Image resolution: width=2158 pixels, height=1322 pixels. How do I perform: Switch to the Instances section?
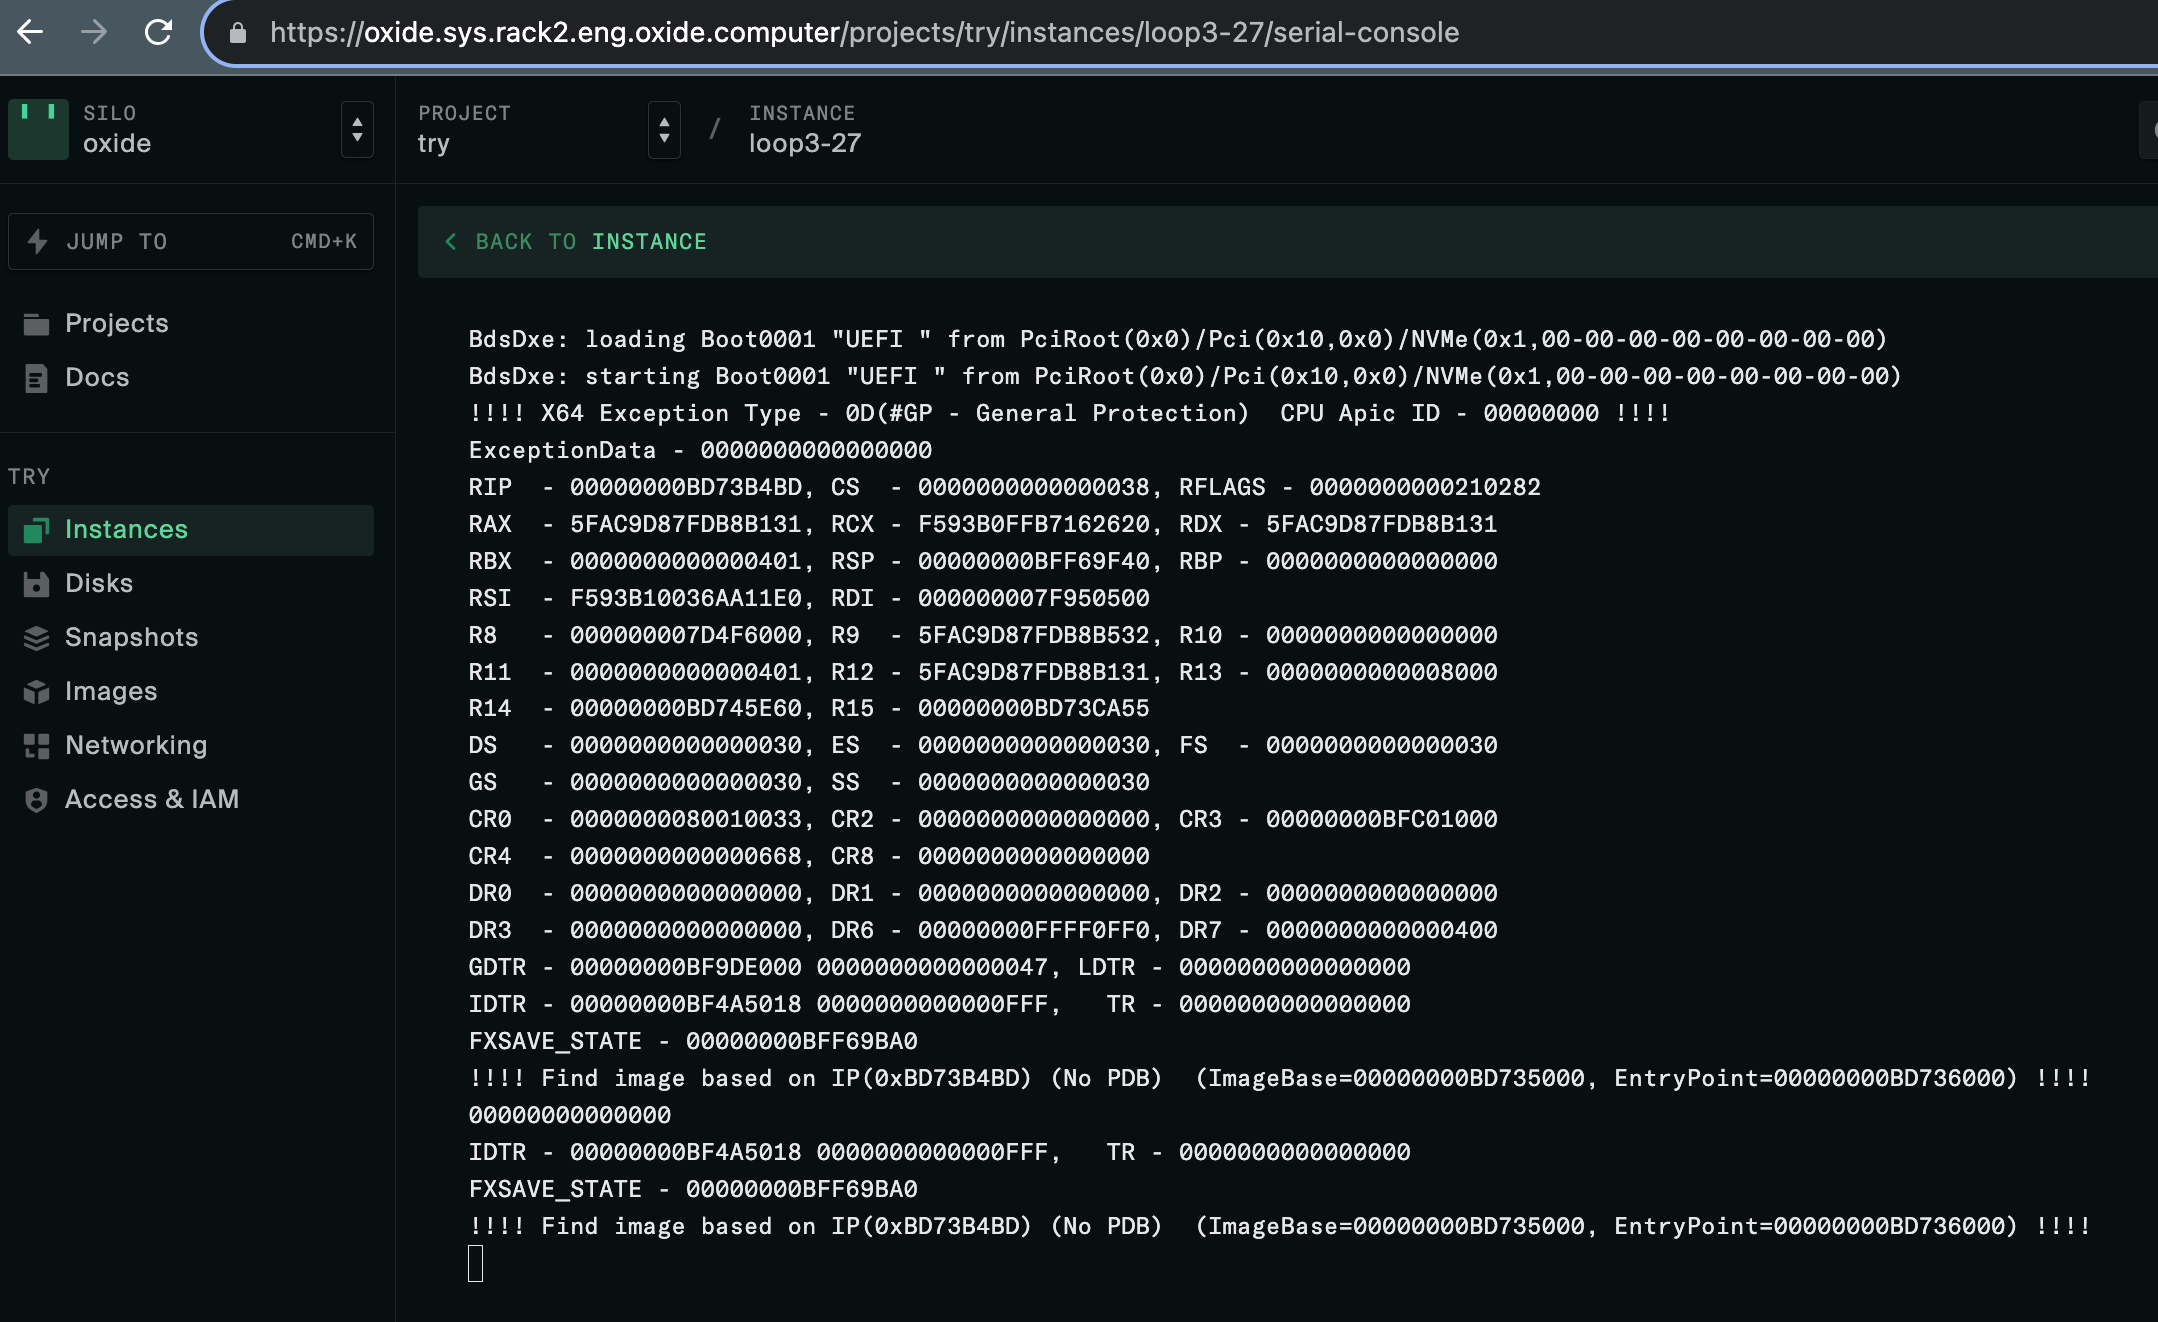[126, 529]
